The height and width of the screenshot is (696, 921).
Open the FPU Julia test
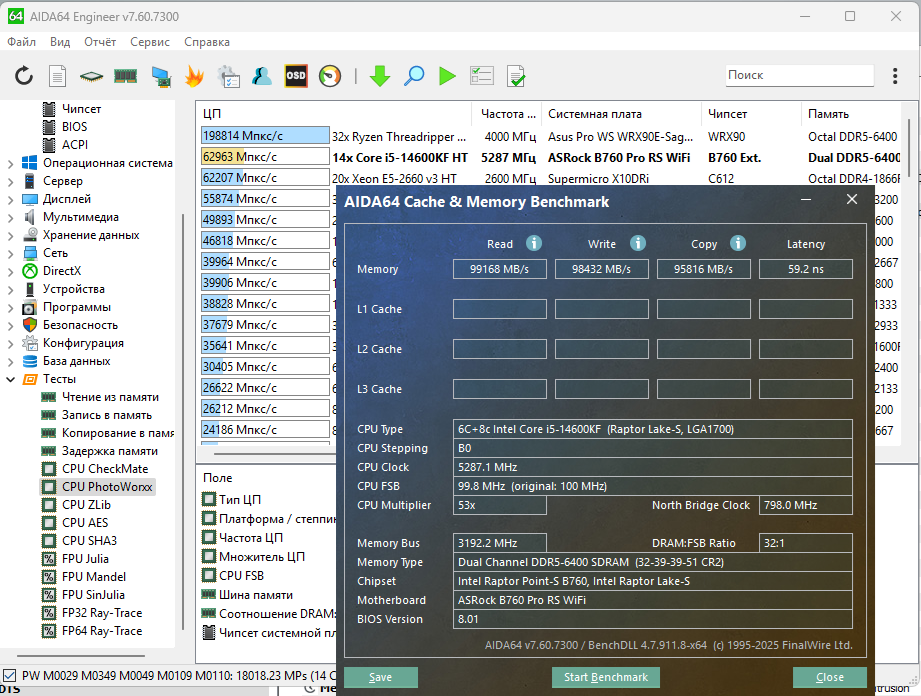pyautogui.click(x=85, y=559)
